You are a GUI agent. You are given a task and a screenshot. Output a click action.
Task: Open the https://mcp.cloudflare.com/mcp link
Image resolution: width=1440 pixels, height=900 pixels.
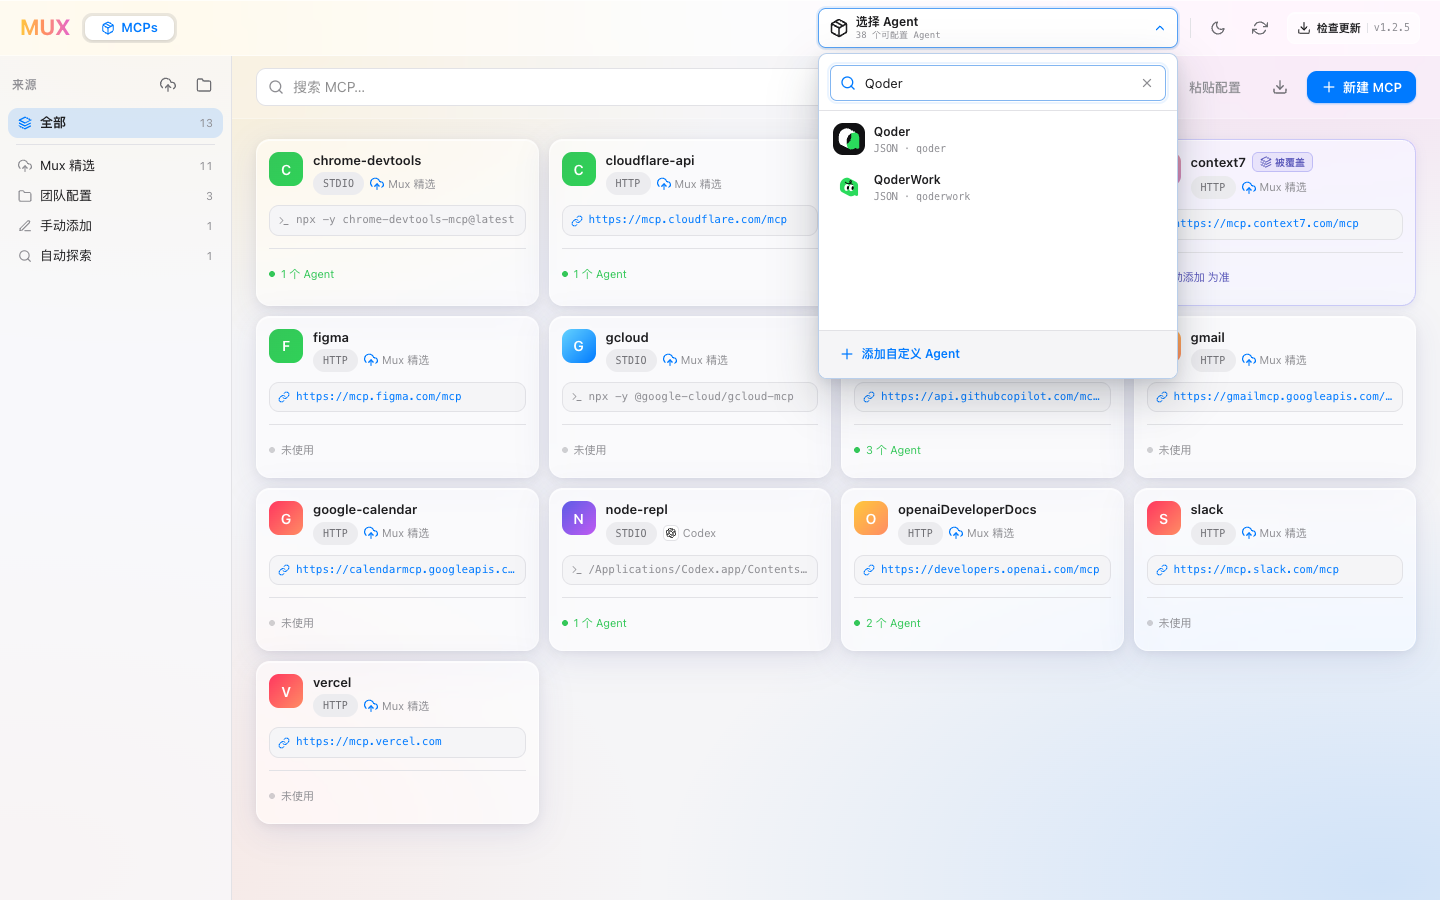tap(689, 220)
